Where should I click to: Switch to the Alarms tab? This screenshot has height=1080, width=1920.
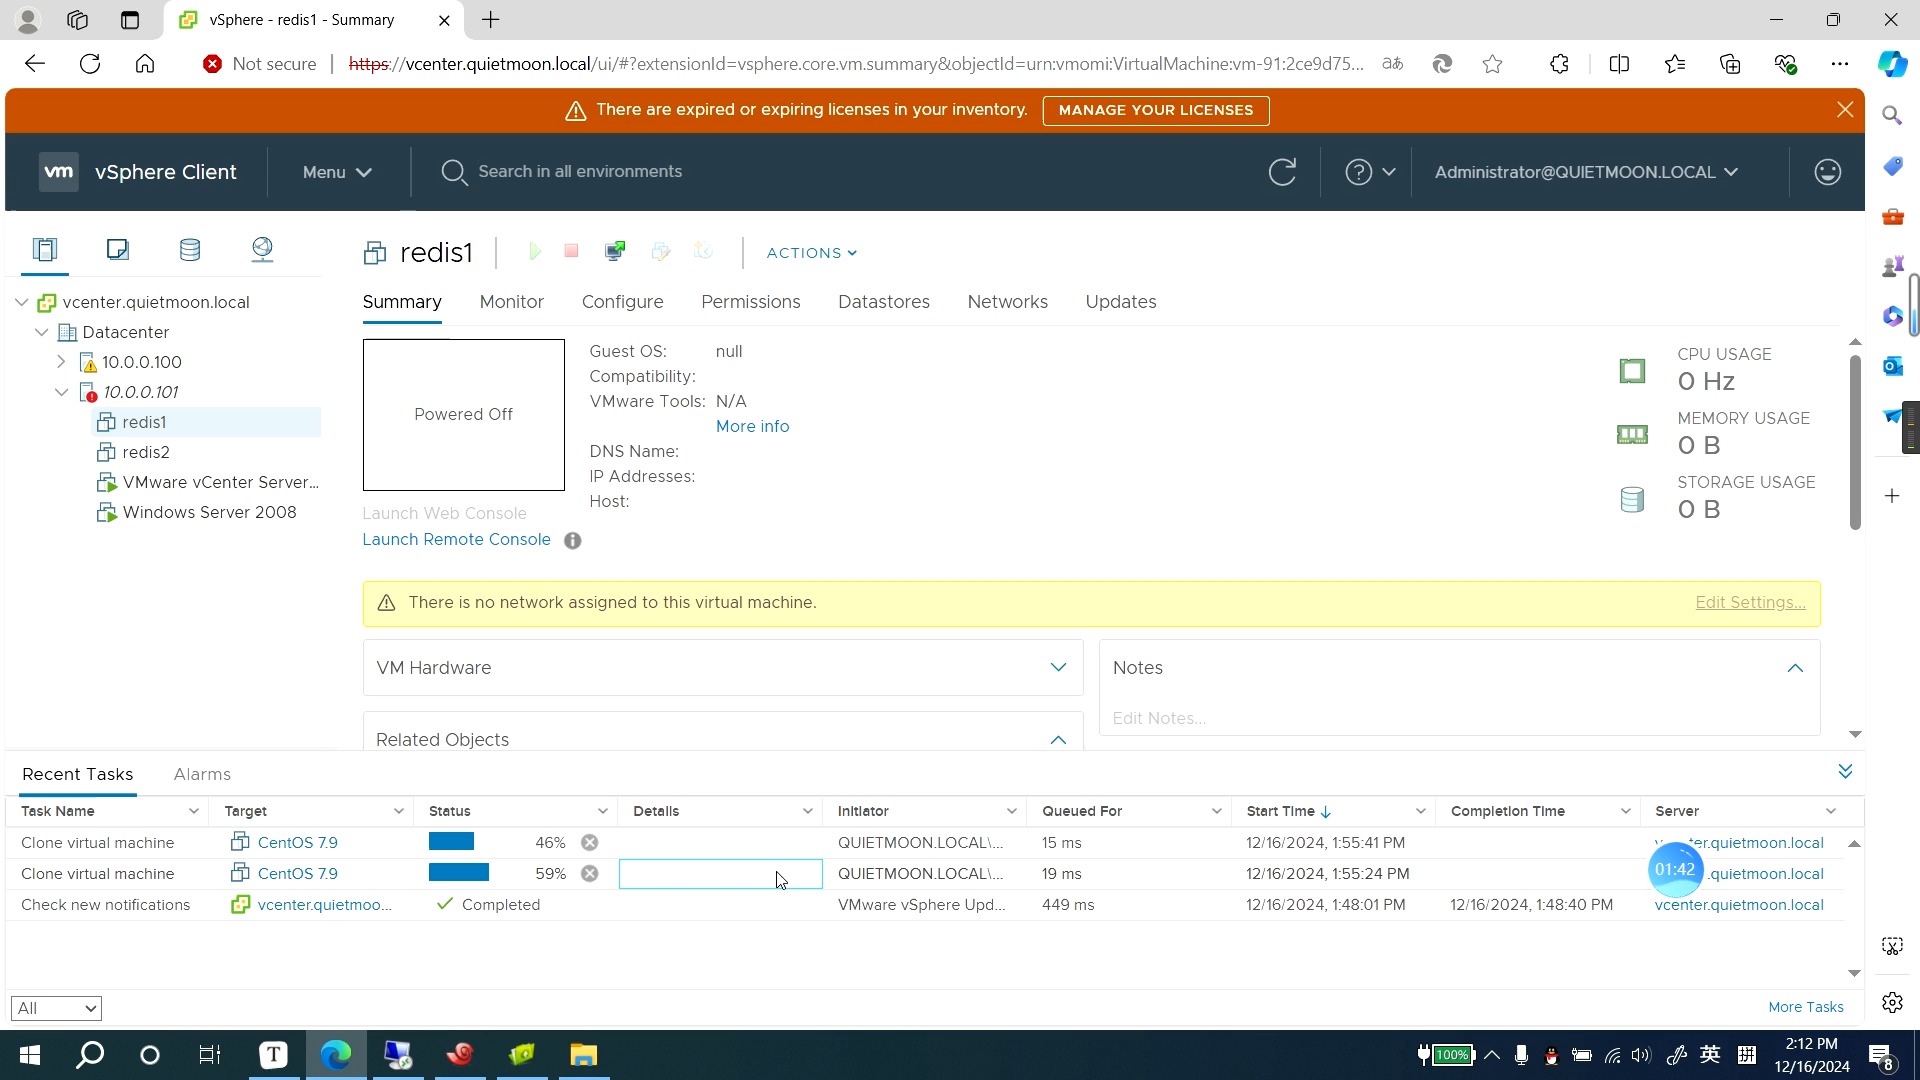(202, 774)
